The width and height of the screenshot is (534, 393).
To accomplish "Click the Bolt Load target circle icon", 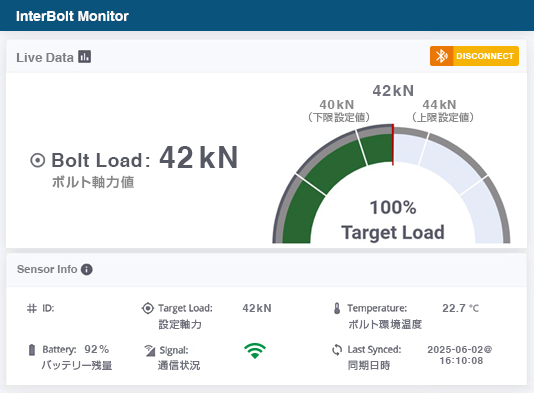I will (x=37, y=160).
